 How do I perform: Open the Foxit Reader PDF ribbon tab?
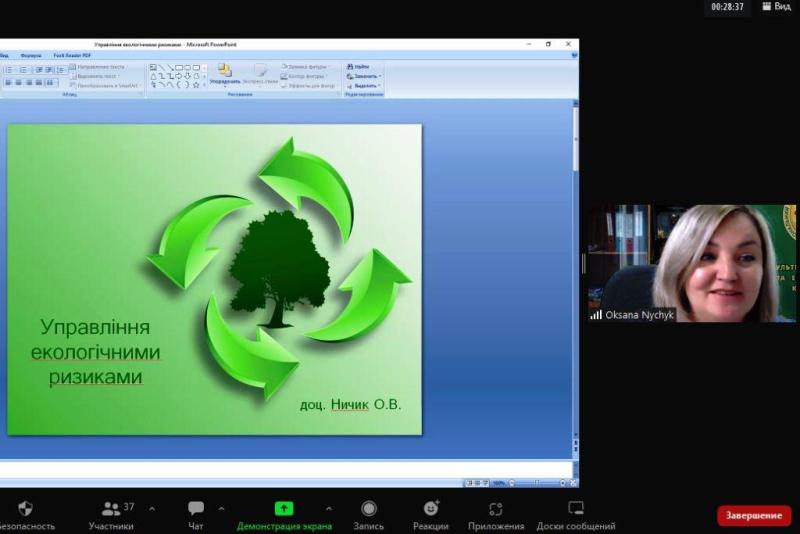point(72,56)
